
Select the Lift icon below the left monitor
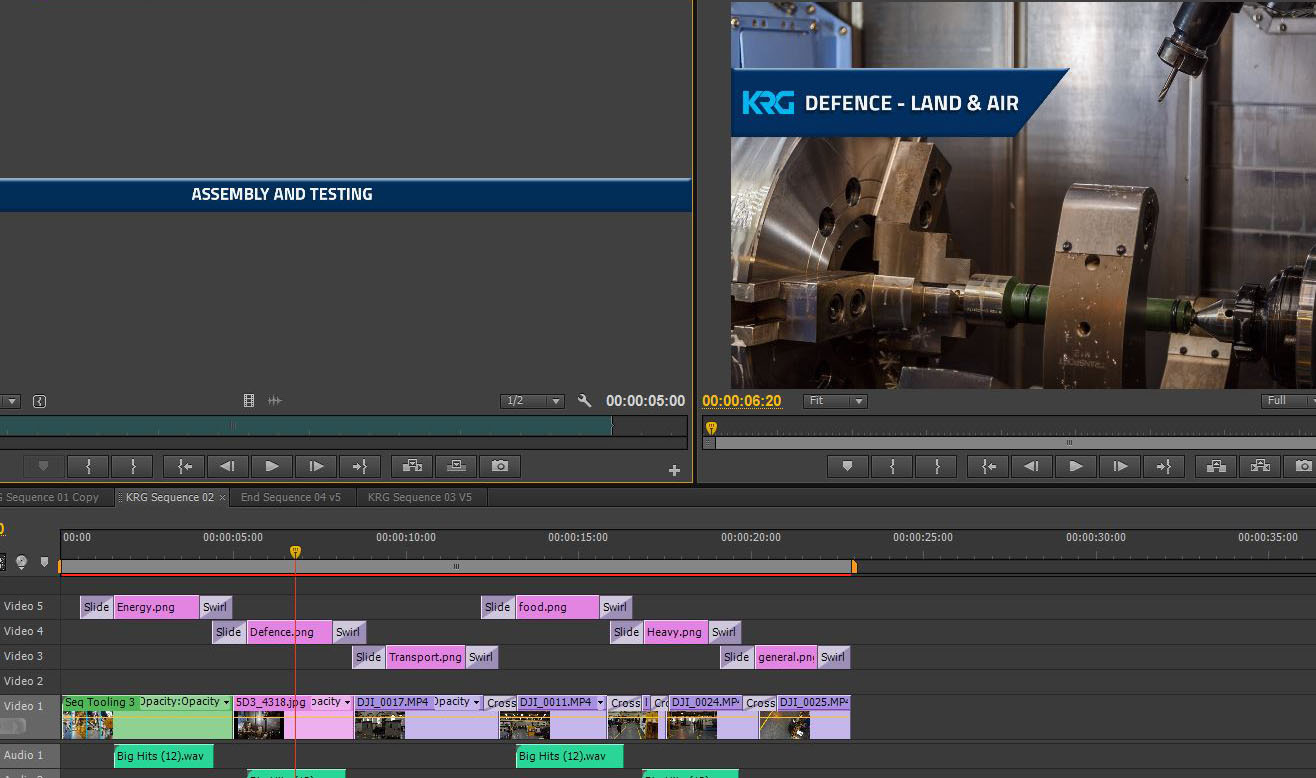click(x=411, y=466)
